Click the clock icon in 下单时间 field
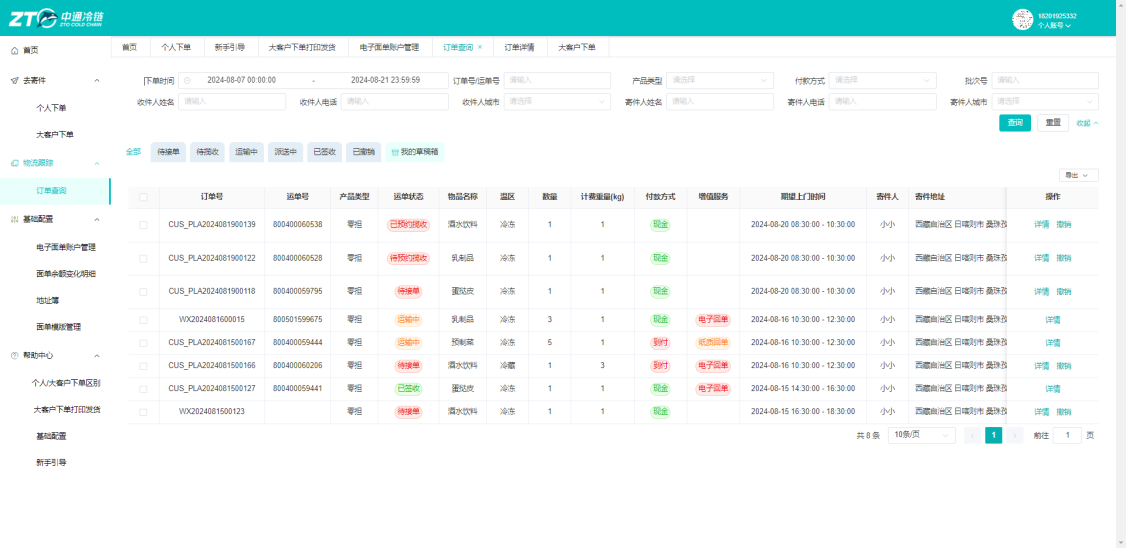1126x548 pixels. 187,80
